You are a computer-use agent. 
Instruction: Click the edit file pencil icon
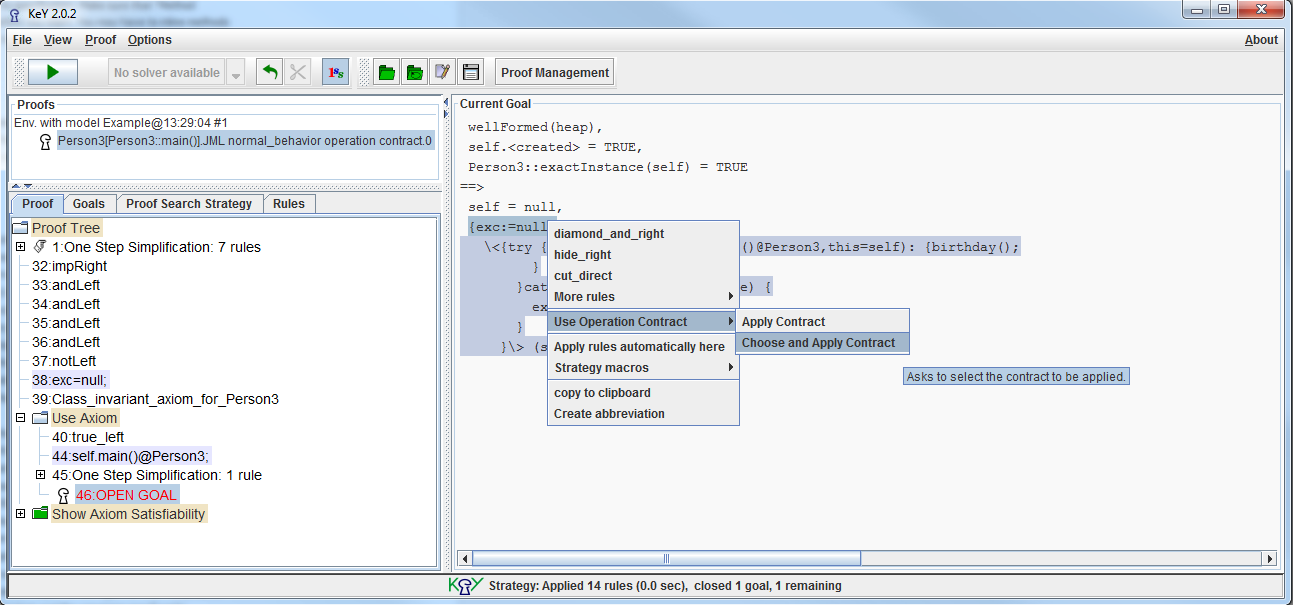click(443, 72)
